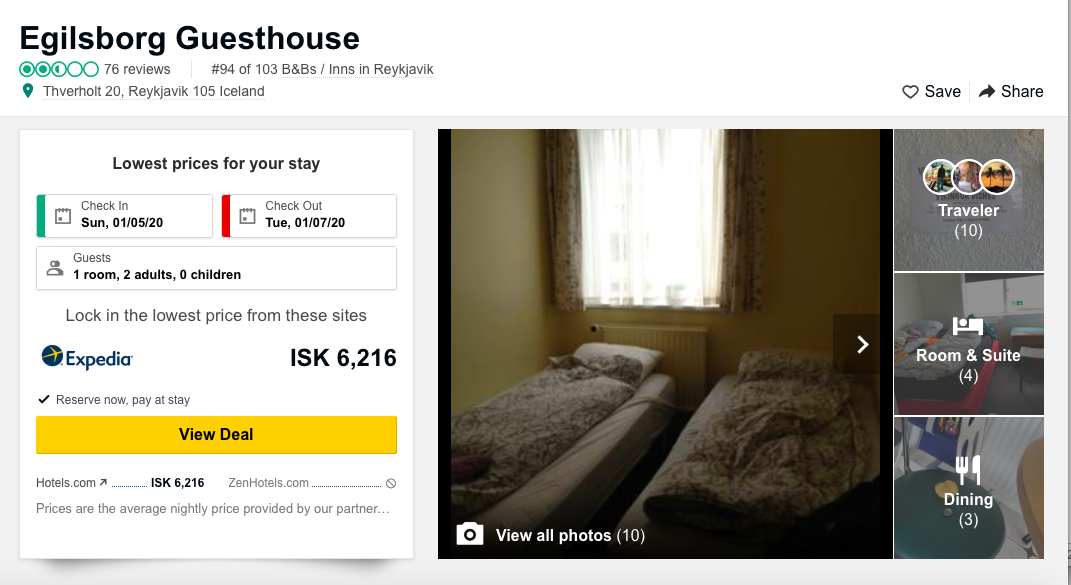Click the camera icon on the photo
This screenshot has height=585, width=1071.
[470, 534]
